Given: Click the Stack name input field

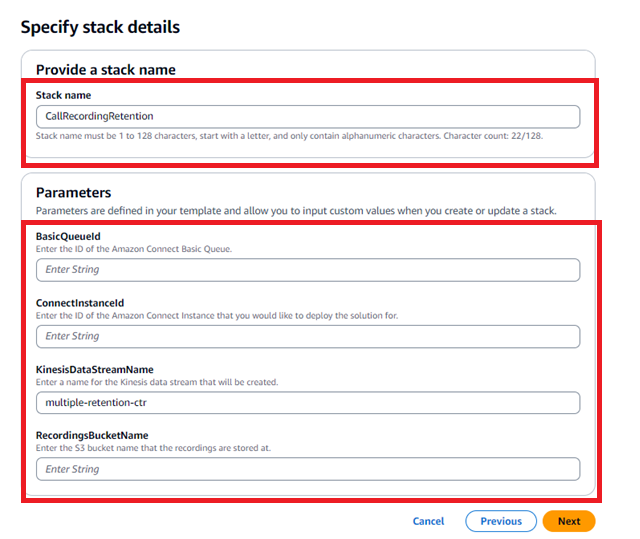Looking at the screenshot, I should [306, 116].
